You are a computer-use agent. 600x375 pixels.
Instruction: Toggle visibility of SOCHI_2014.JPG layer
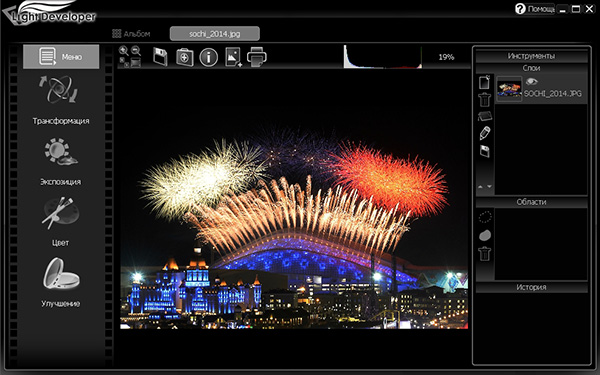[x=532, y=81]
